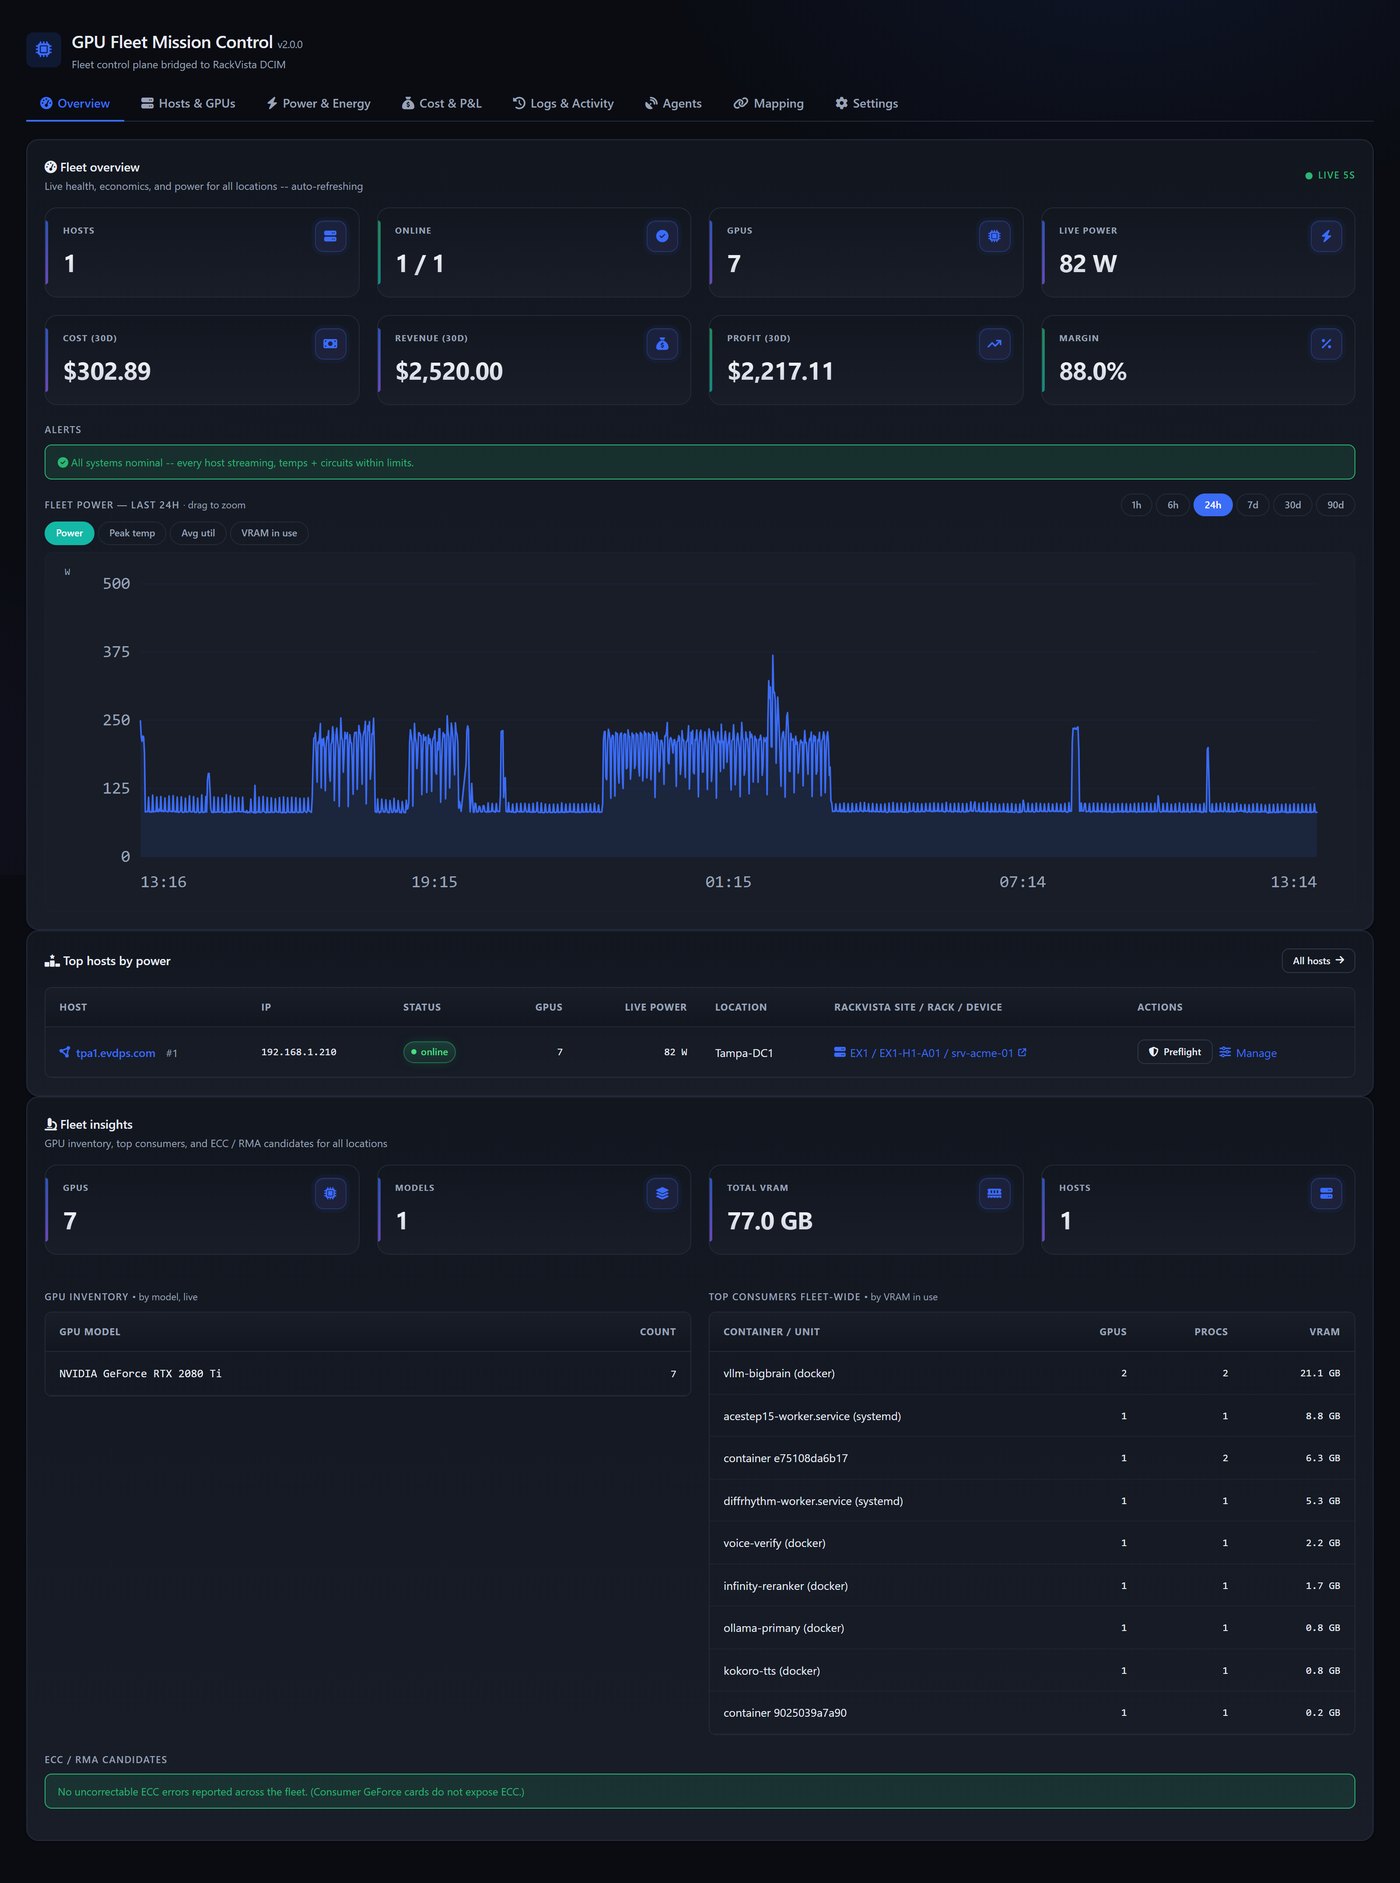Click the external link icon after srv-acme-01

click(x=1022, y=1052)
